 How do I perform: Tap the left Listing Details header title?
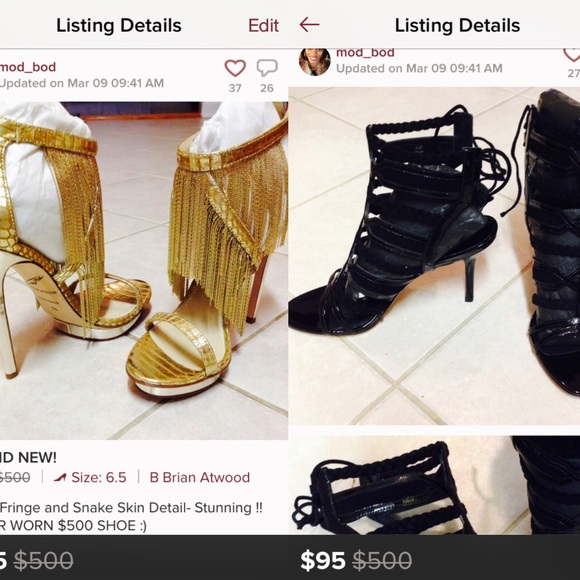[x=119, y=26]
